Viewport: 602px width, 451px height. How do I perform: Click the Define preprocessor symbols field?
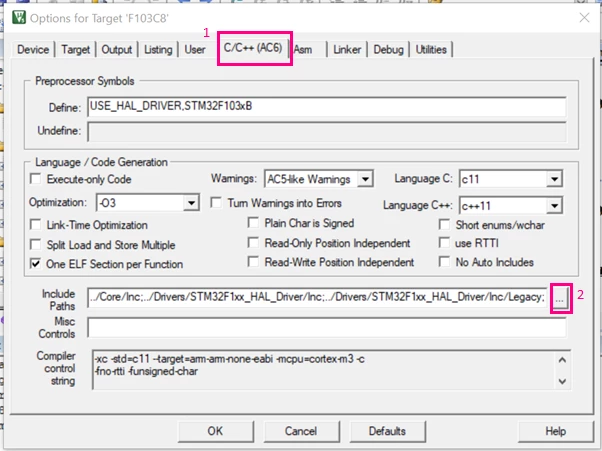327,106
